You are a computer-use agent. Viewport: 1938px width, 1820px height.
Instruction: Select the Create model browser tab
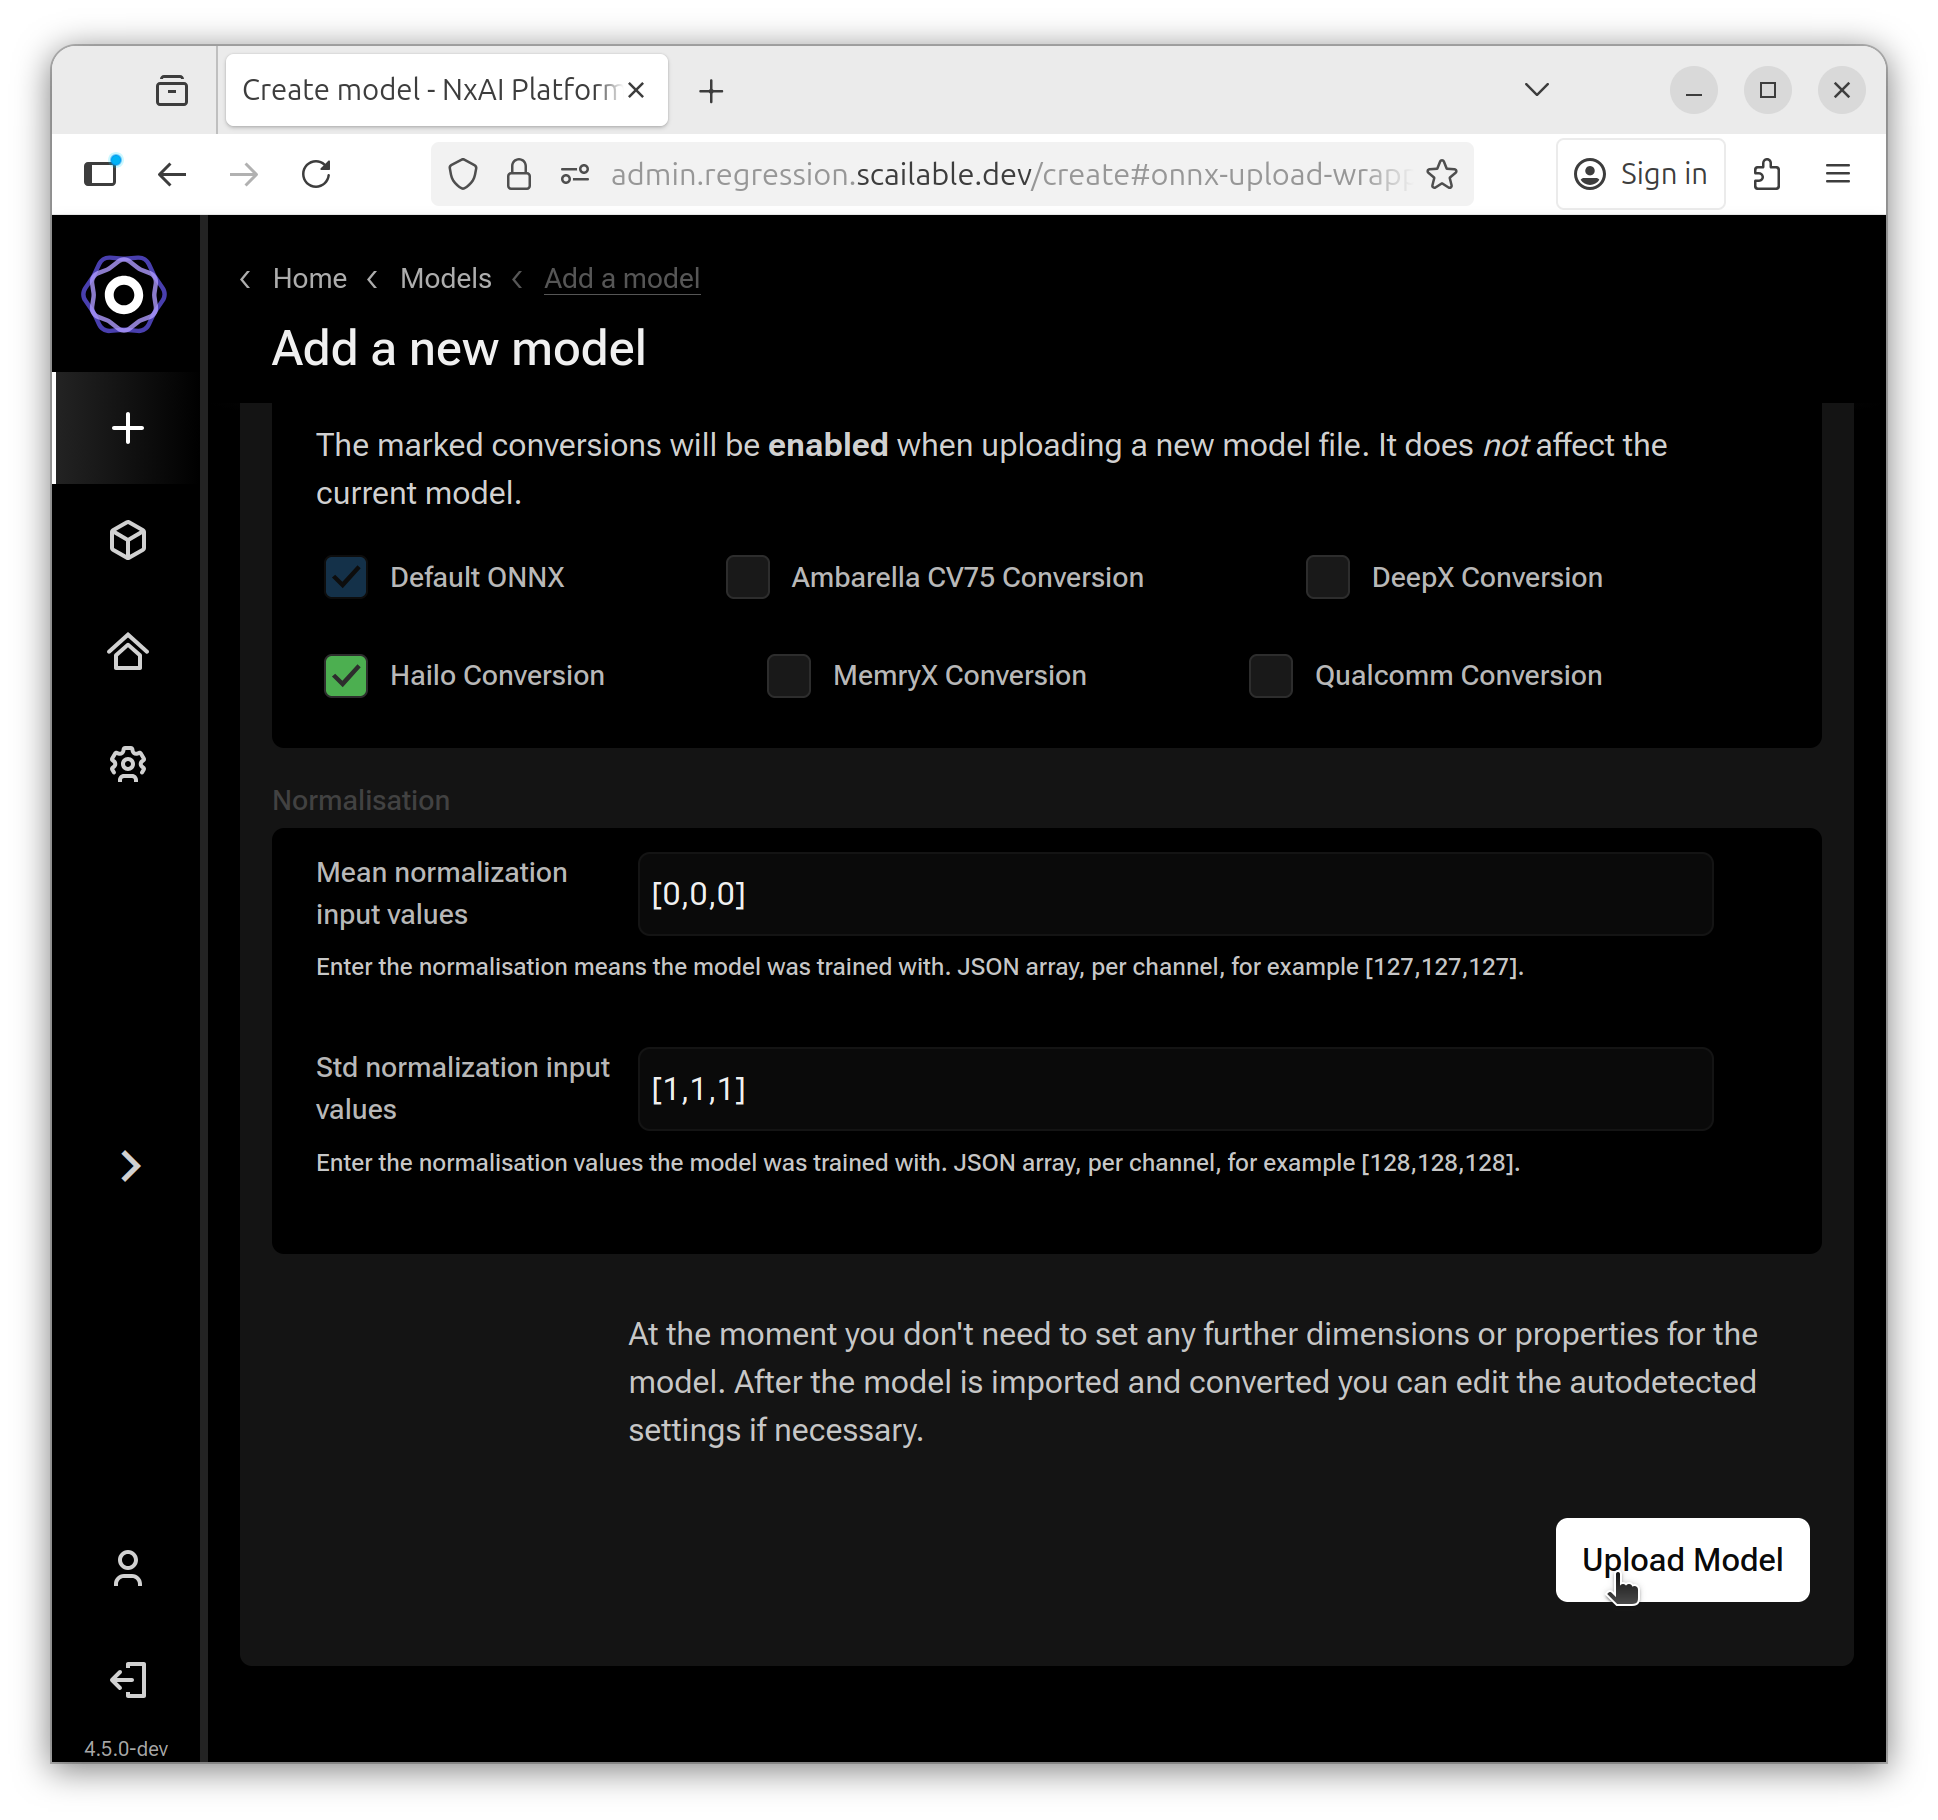pyautogui.click(x=430, y=90)
